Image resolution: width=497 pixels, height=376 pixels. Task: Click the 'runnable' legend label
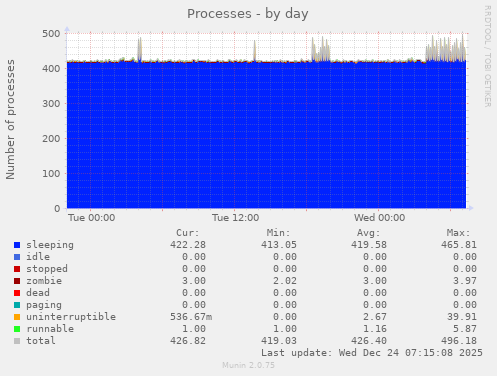(50, 329)
